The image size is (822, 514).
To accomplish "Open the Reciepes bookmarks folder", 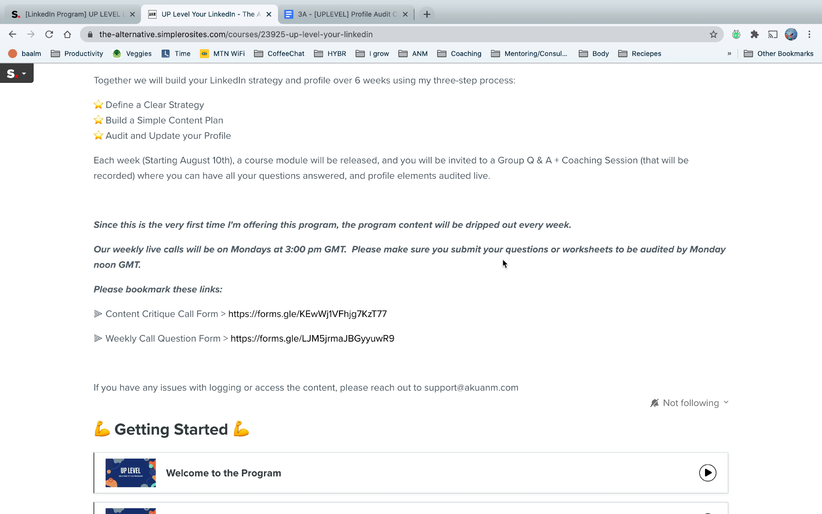I will coord(640,53).
